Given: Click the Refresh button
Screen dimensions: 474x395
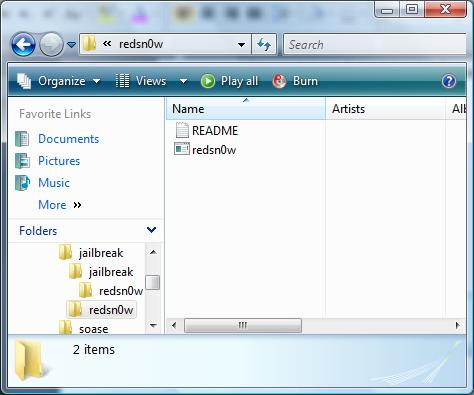Looking at the screenshot, I should pyautogui.click(x=264, y=44).
